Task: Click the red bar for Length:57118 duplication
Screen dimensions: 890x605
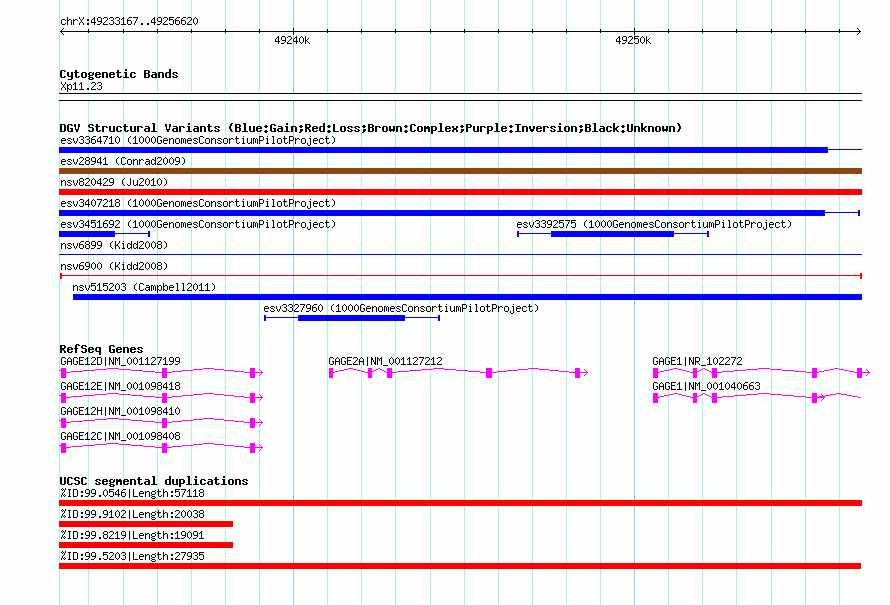Action: coord(460,503)
